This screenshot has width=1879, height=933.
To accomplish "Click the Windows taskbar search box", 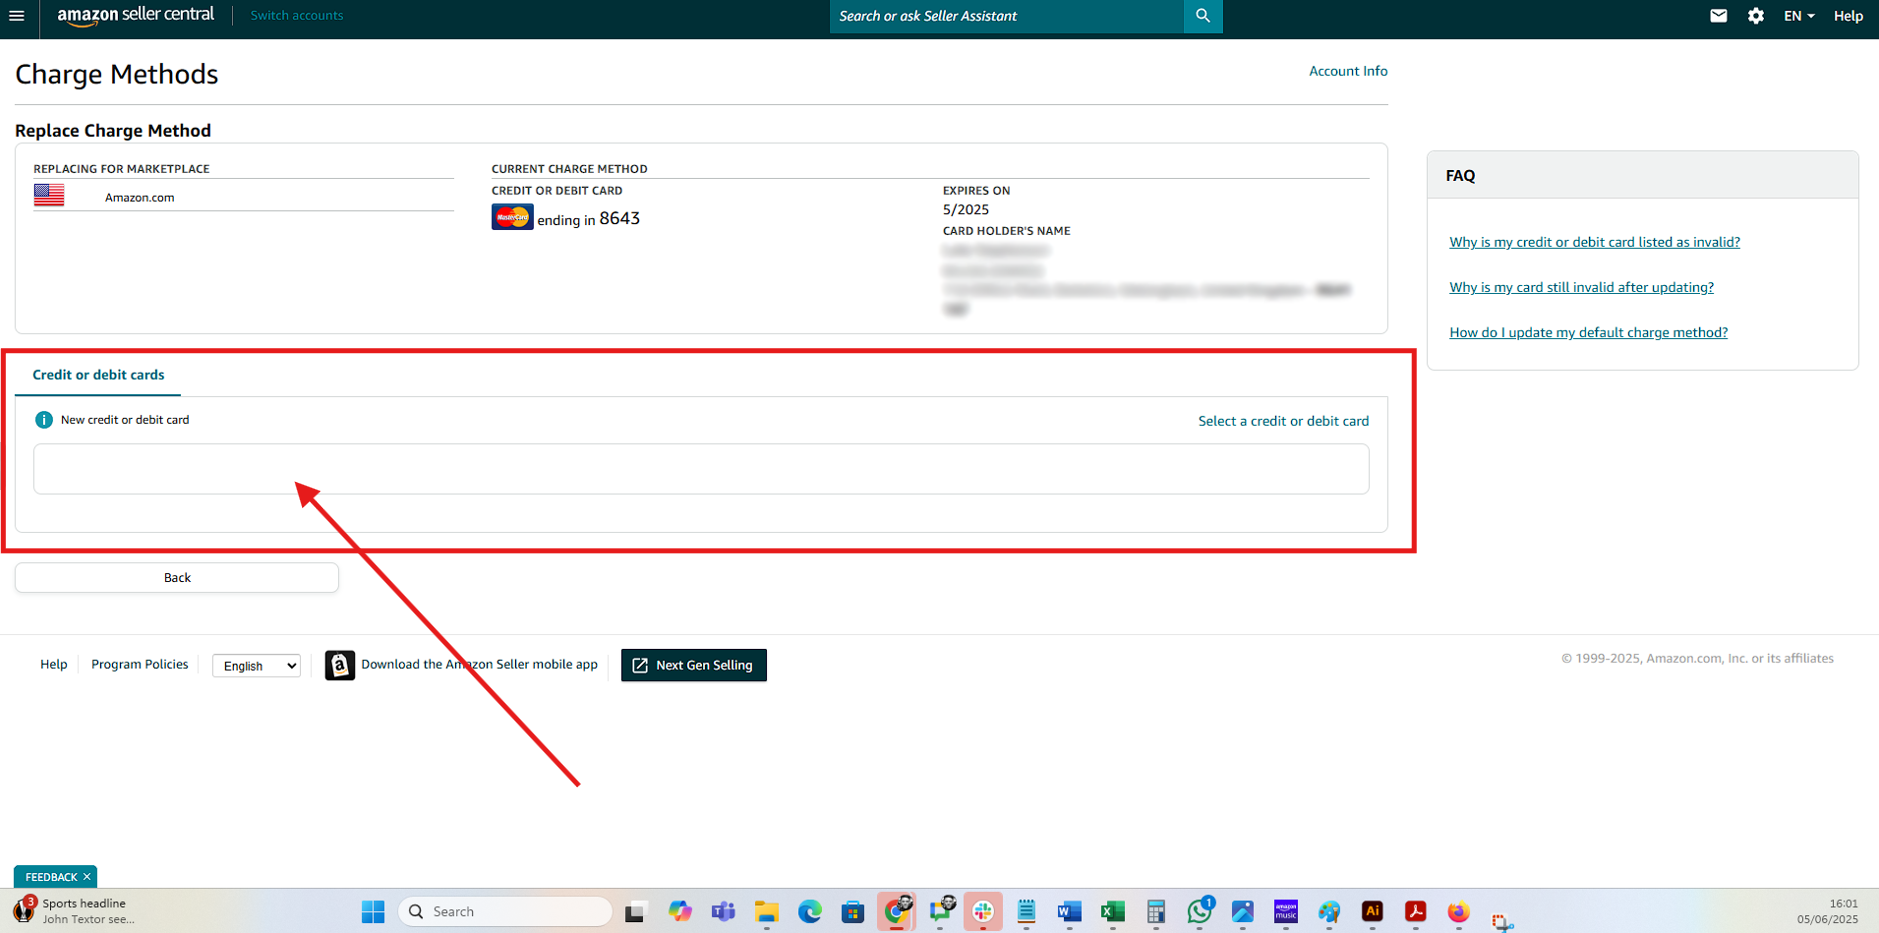I will coord(505,911).
